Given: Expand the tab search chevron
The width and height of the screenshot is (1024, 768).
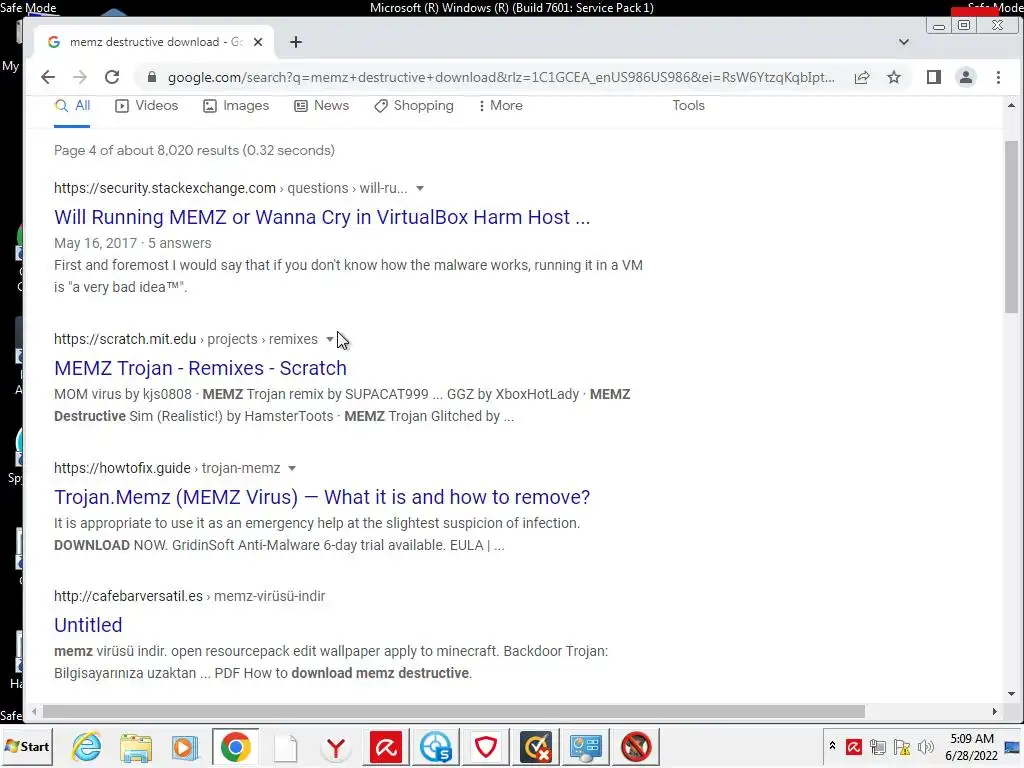Looking at the screenshot, I should point(904,42).
